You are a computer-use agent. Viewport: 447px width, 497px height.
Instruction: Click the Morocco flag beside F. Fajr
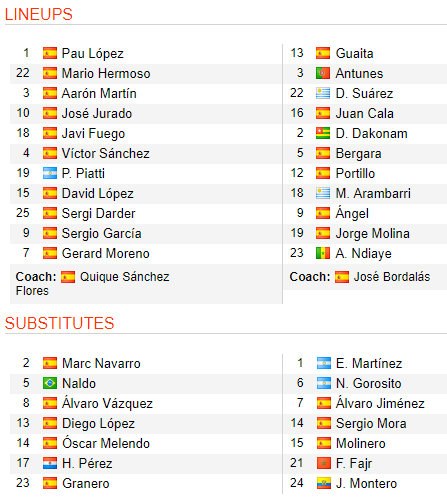click(324, 463)
